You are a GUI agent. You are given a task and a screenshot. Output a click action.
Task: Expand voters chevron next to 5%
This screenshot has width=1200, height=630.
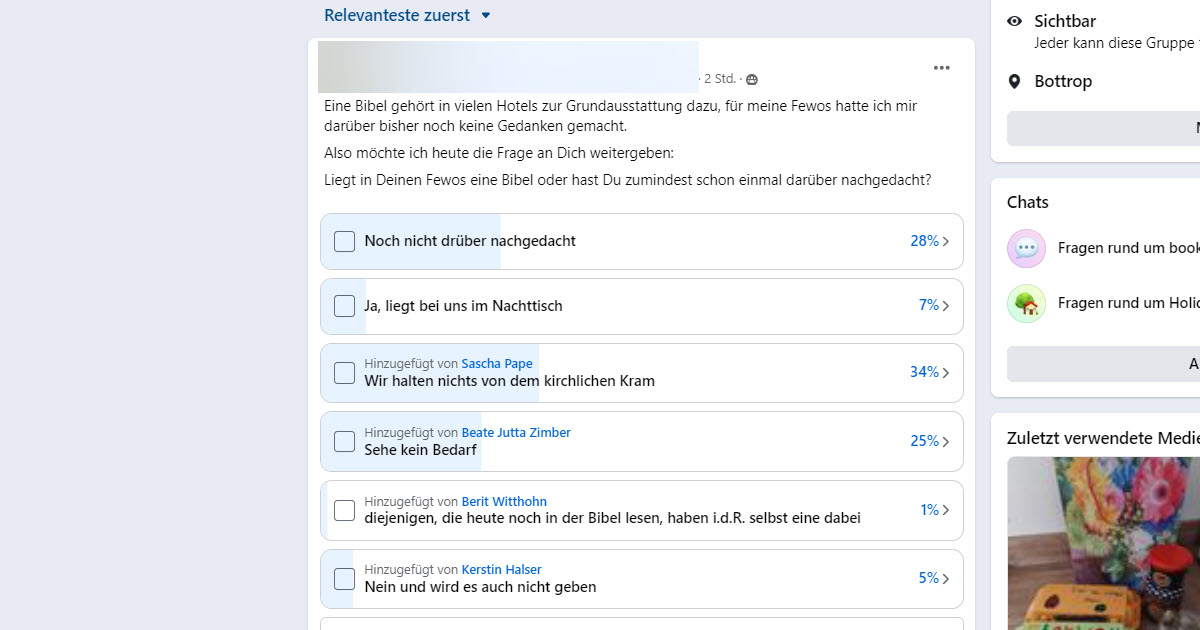click(x=946, y=578)
